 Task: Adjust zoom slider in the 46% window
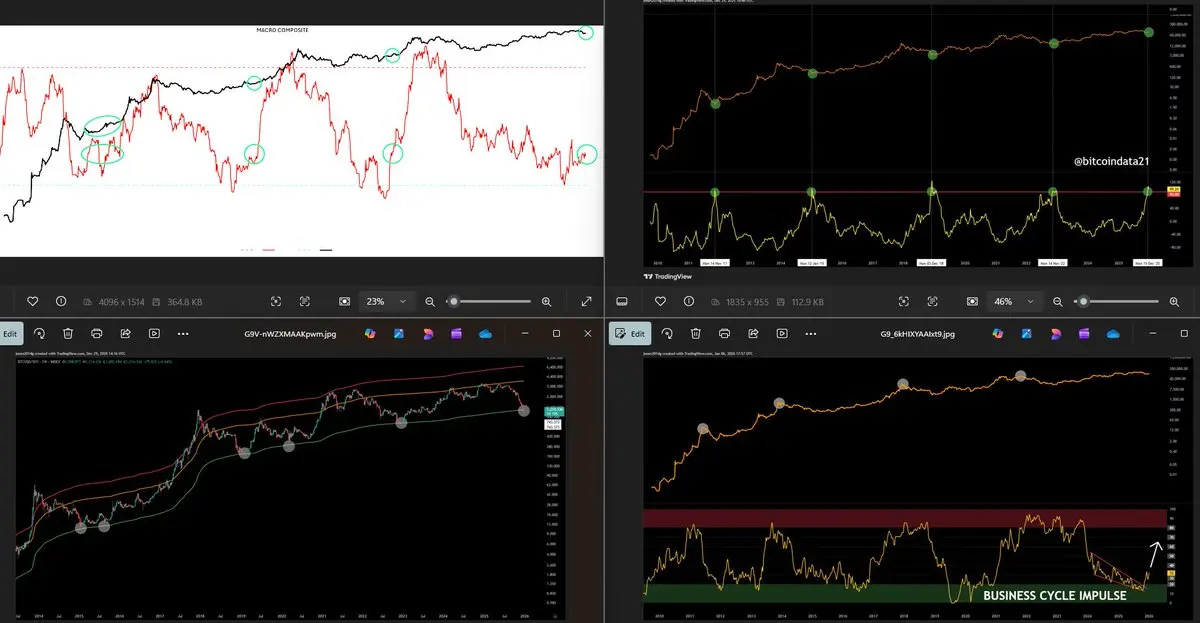pyautogui.click(x=1118, y=301)
